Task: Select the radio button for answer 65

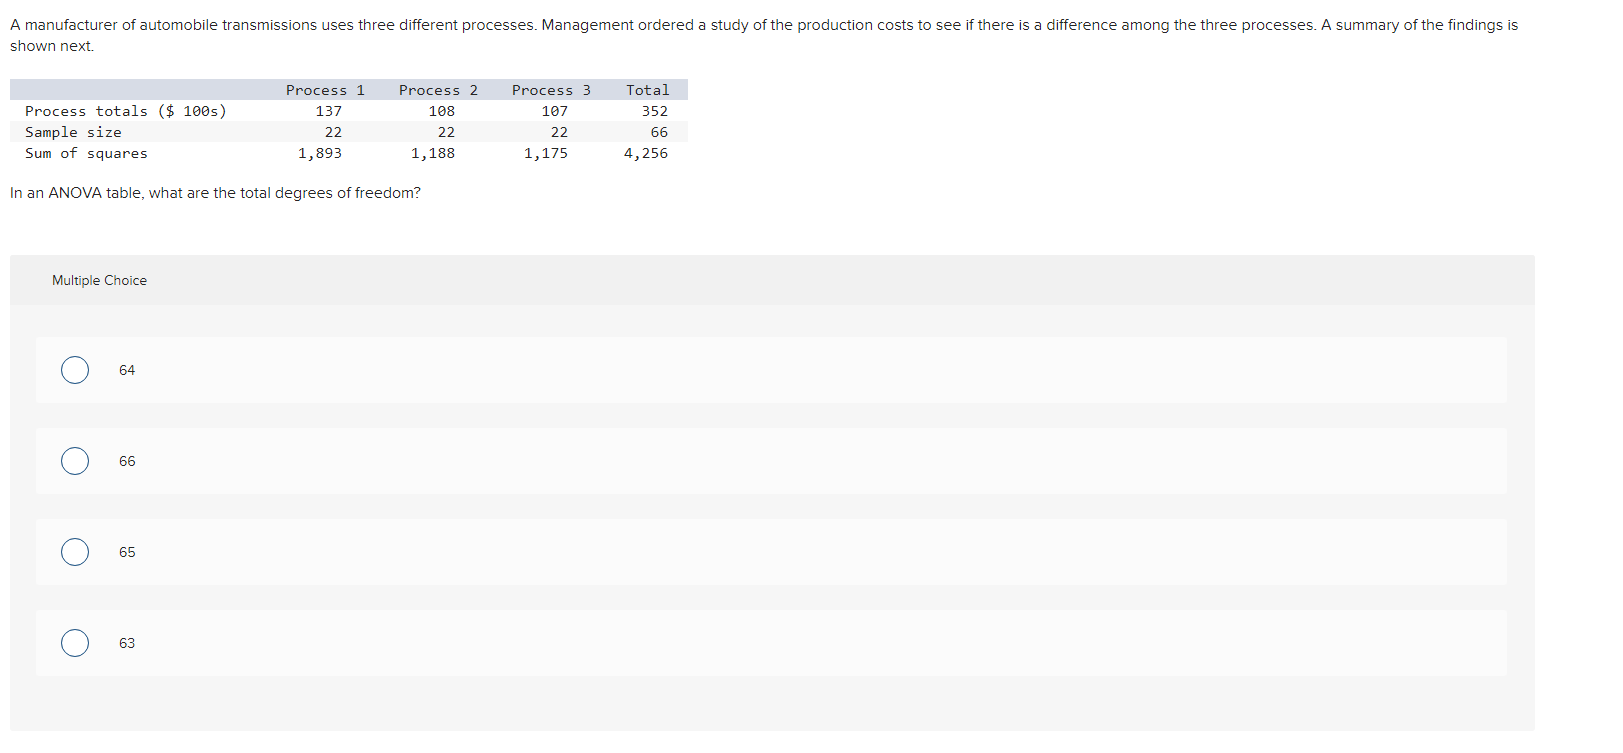Action: (x=74, y=552)
